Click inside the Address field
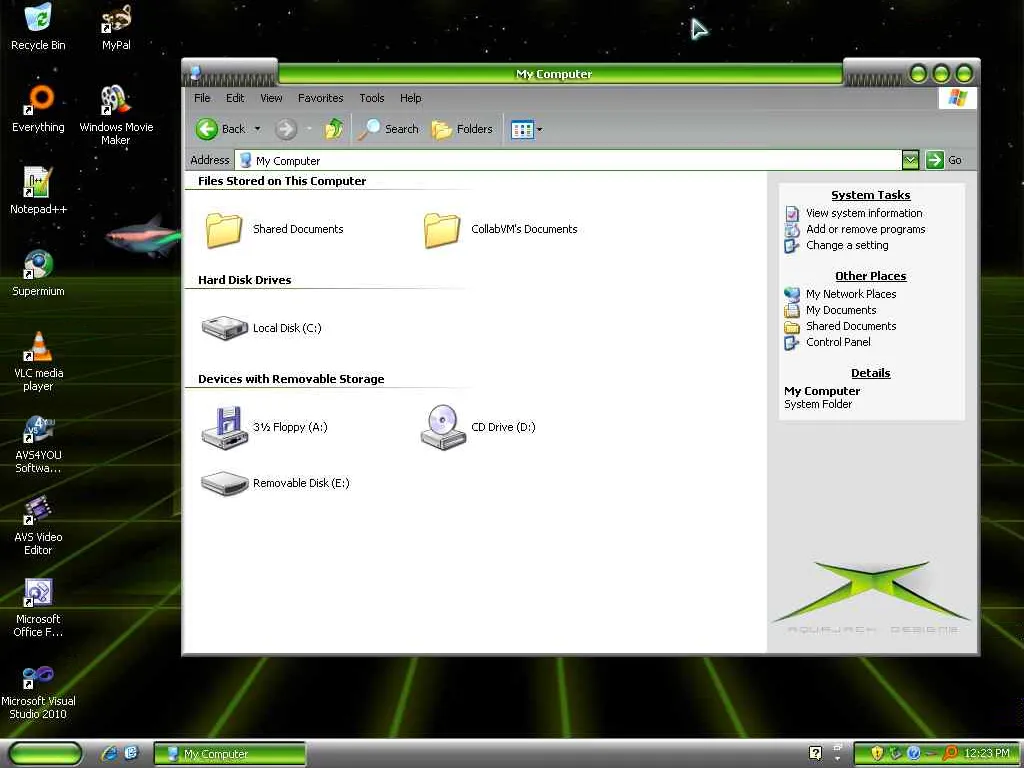The width and height of the screenshot is (1024, 768). pos(568,161)
